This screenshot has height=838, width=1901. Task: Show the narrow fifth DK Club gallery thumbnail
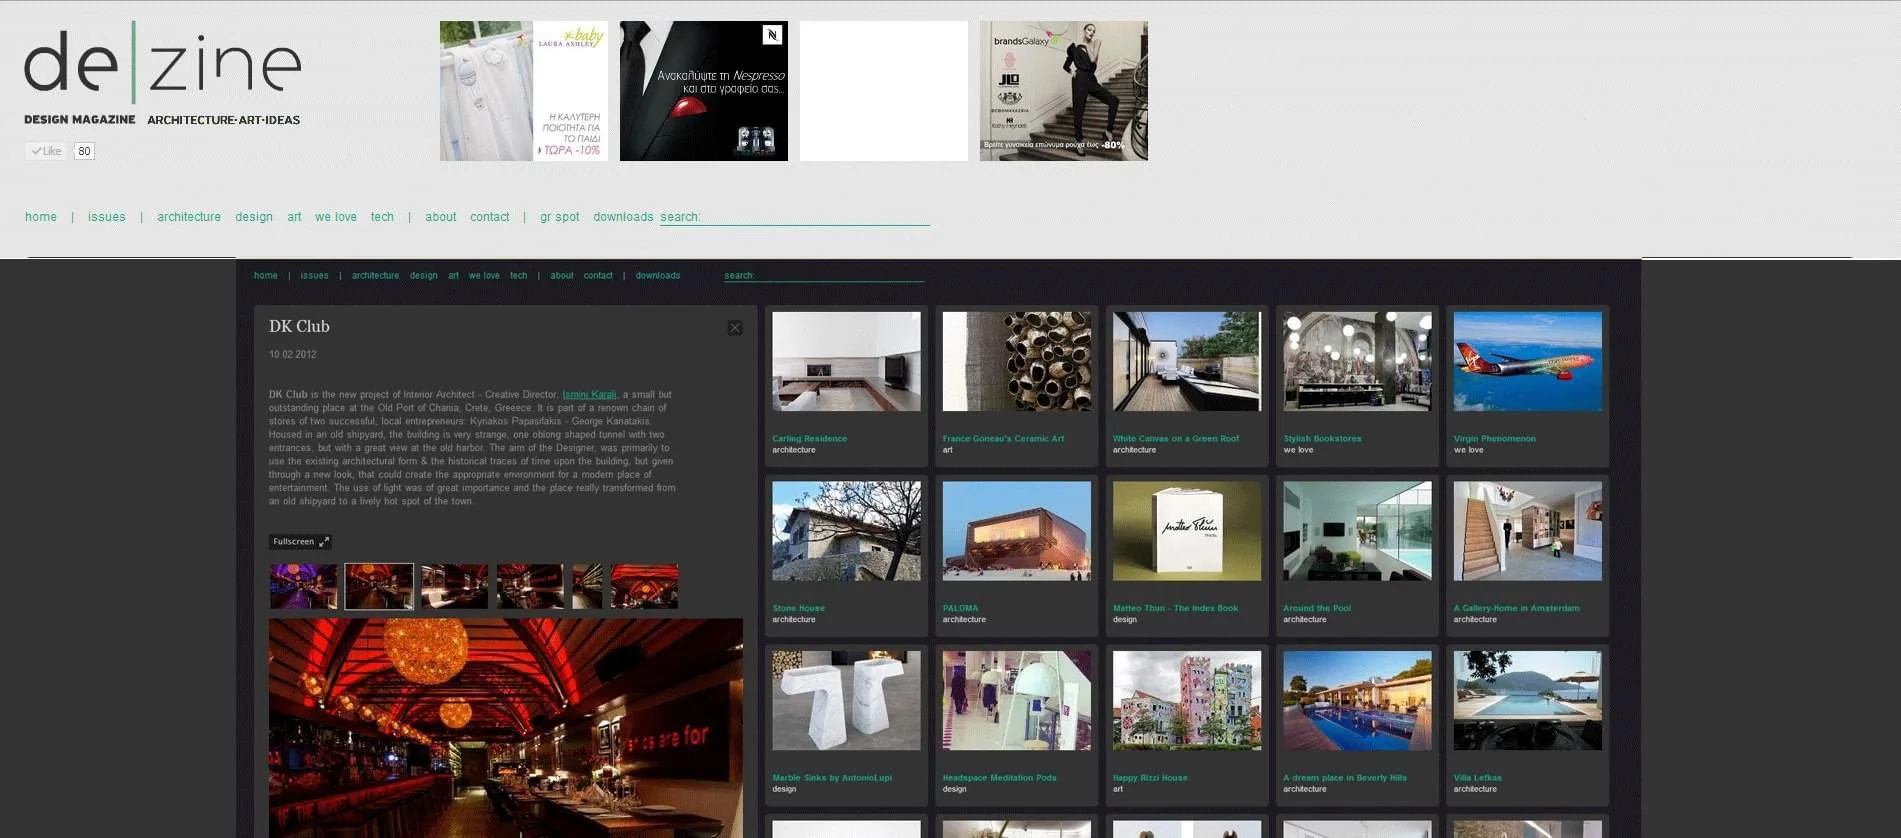click(587, 586)
